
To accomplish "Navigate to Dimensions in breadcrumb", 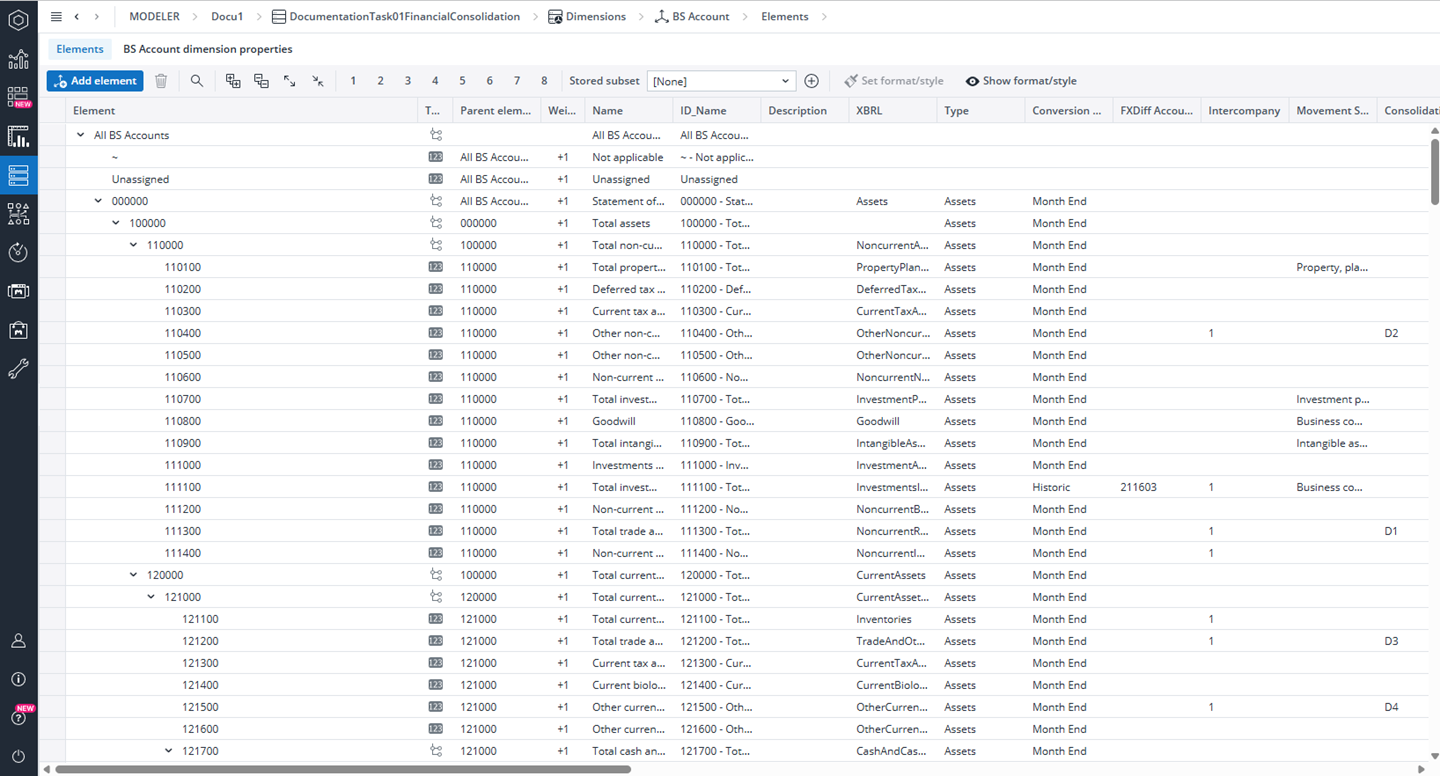I will click(595, 16).
